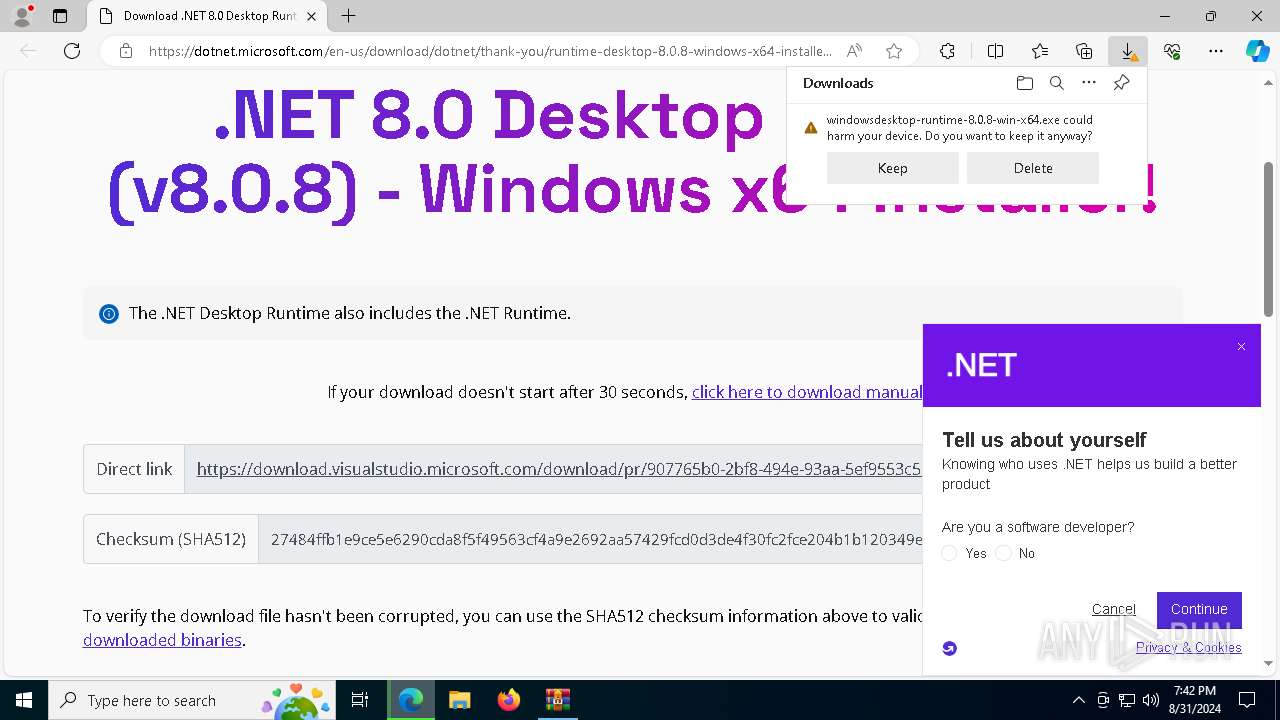Close the Download .NET 8.0 tab

click(311, 16)
